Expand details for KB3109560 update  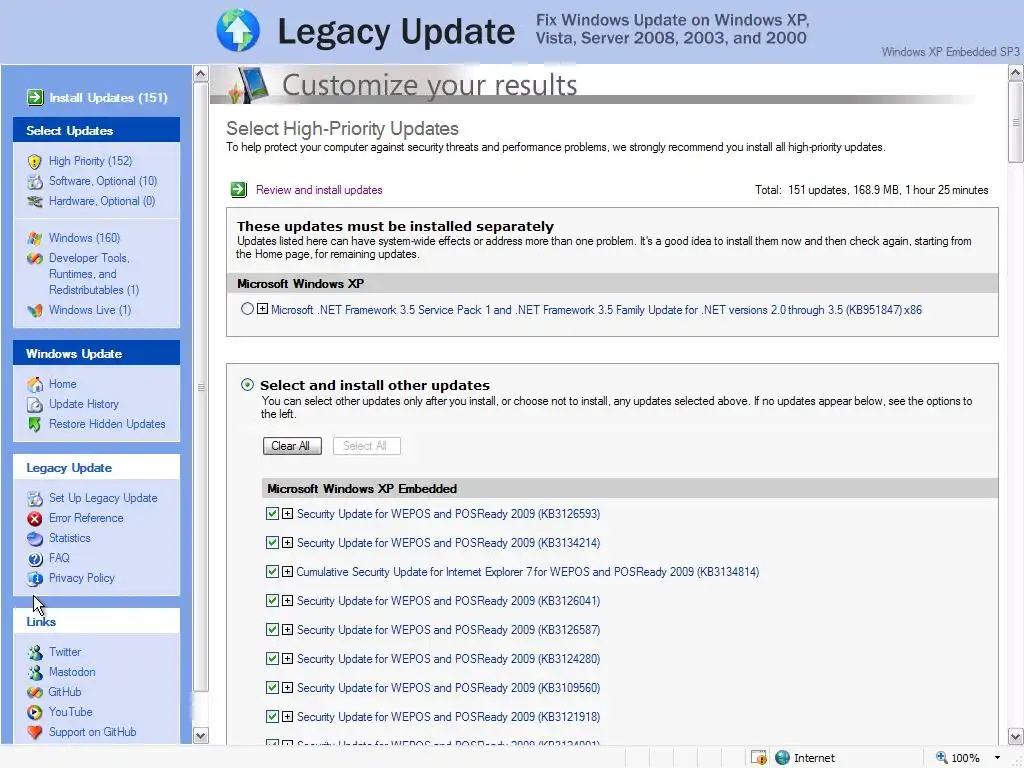coord(287,688)
